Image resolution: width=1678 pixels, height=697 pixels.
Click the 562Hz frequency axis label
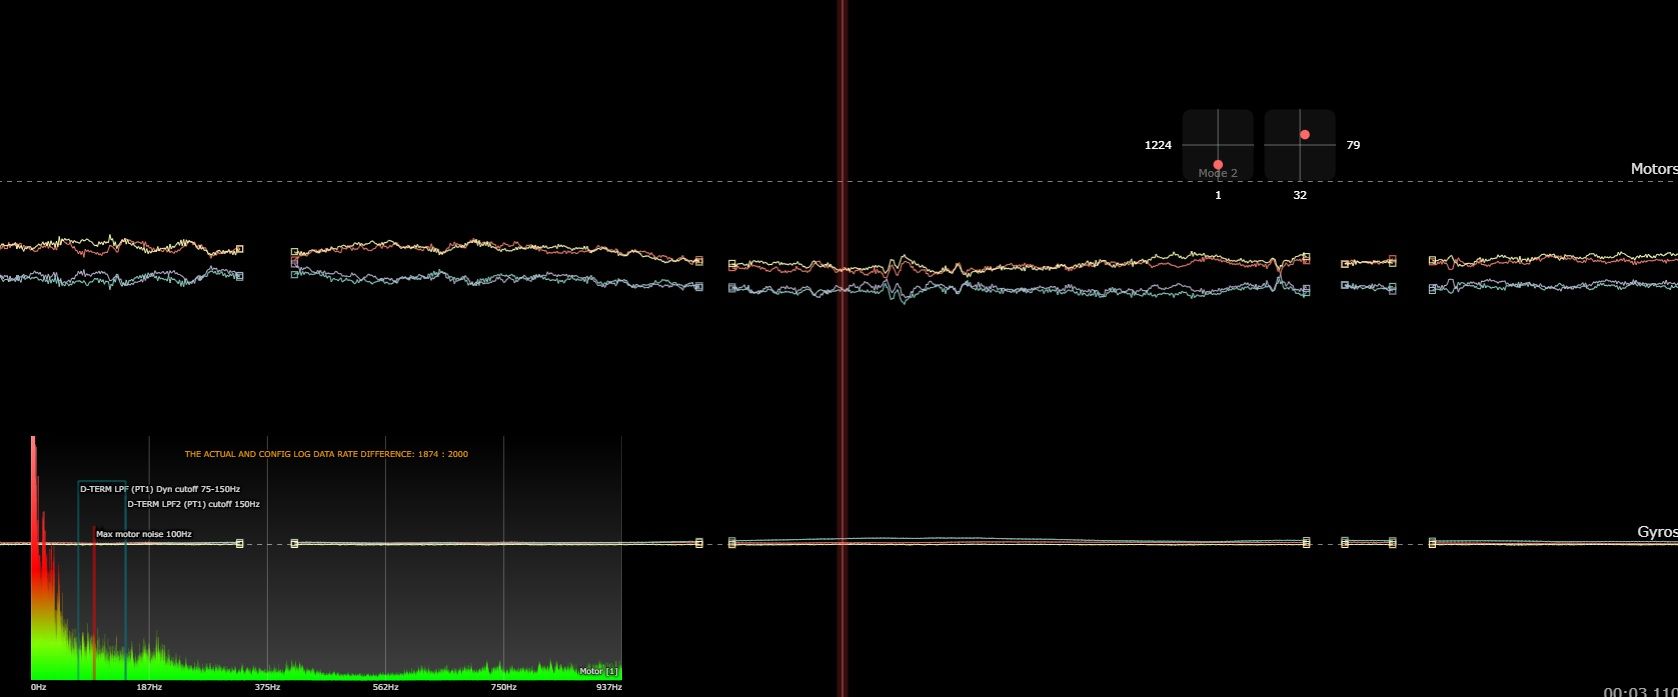coord(385,688)
